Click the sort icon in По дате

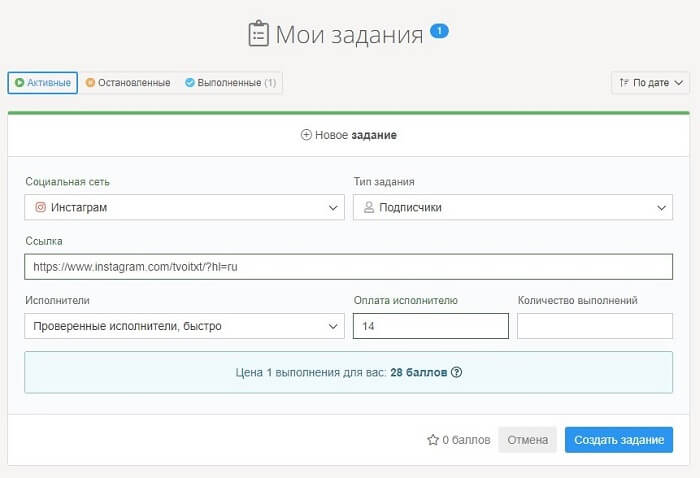[x=624, y=83]
